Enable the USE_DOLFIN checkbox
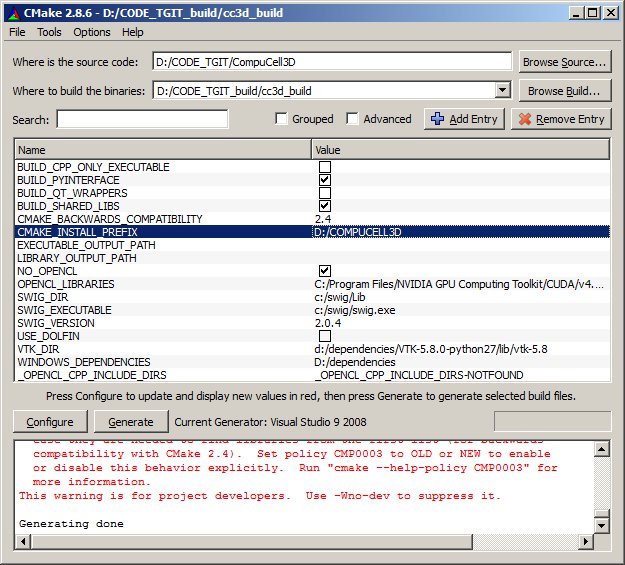625x565 pixels. coord(325,336)
